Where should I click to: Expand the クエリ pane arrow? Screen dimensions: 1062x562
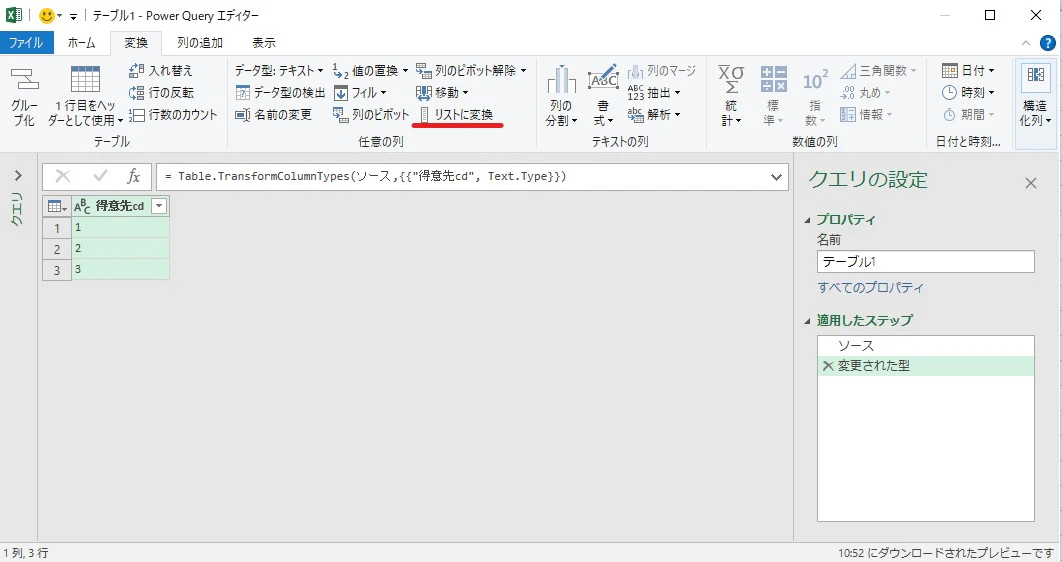pos(18,176)
